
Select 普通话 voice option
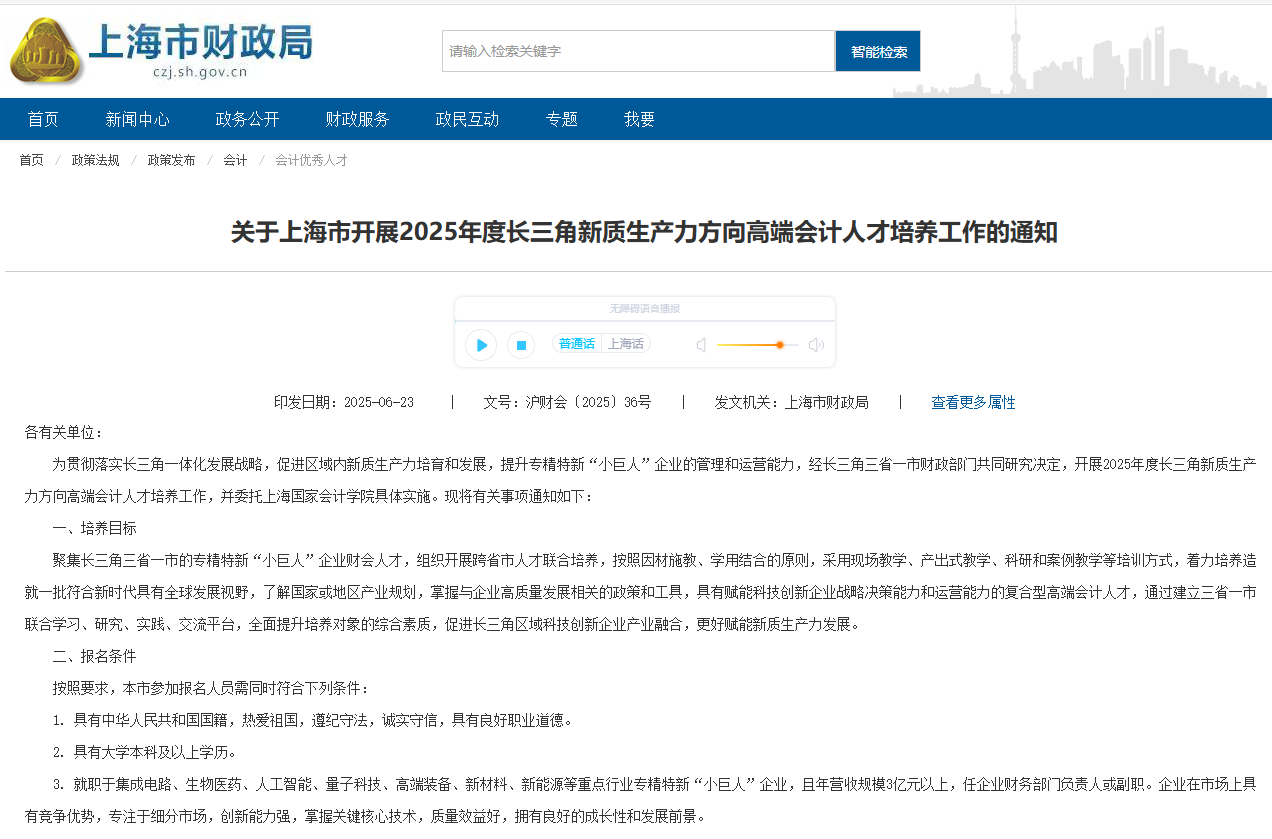(576, 344)
